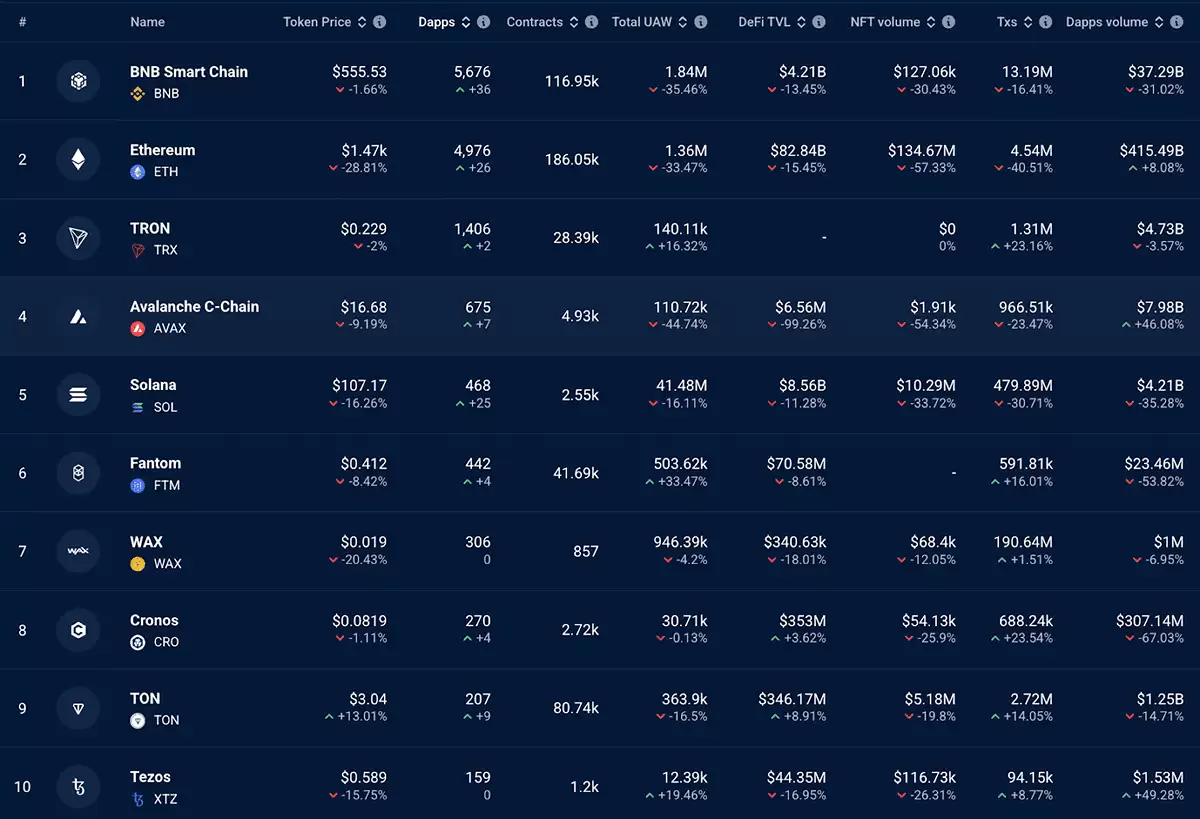
Task: Sort table by NFT volume arrows
Action: [x=931, y=22]
